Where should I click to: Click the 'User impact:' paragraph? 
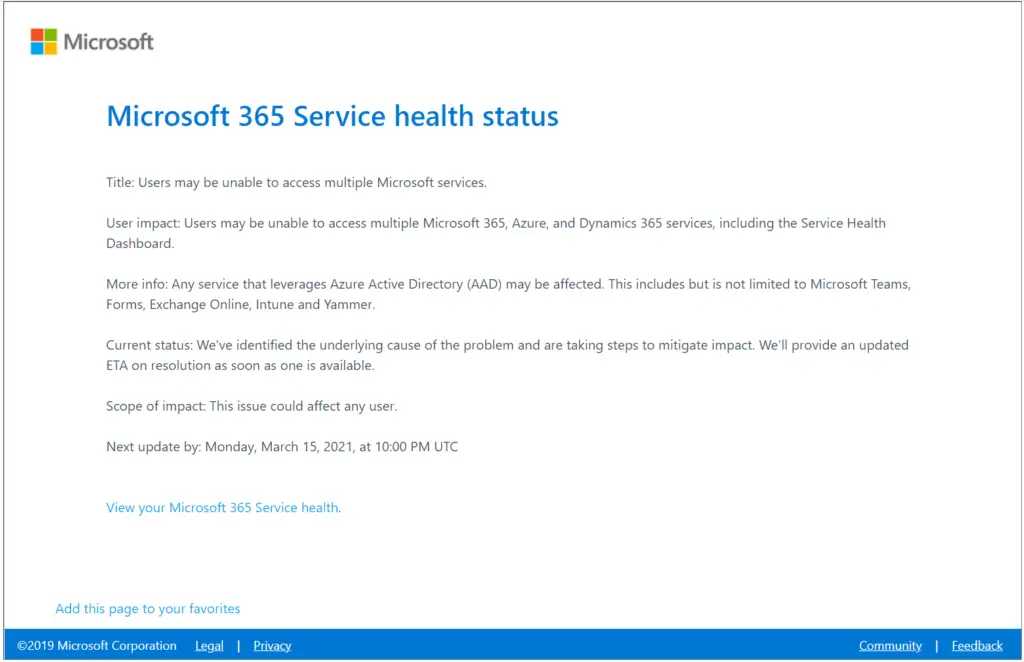(x=496, y=233)
